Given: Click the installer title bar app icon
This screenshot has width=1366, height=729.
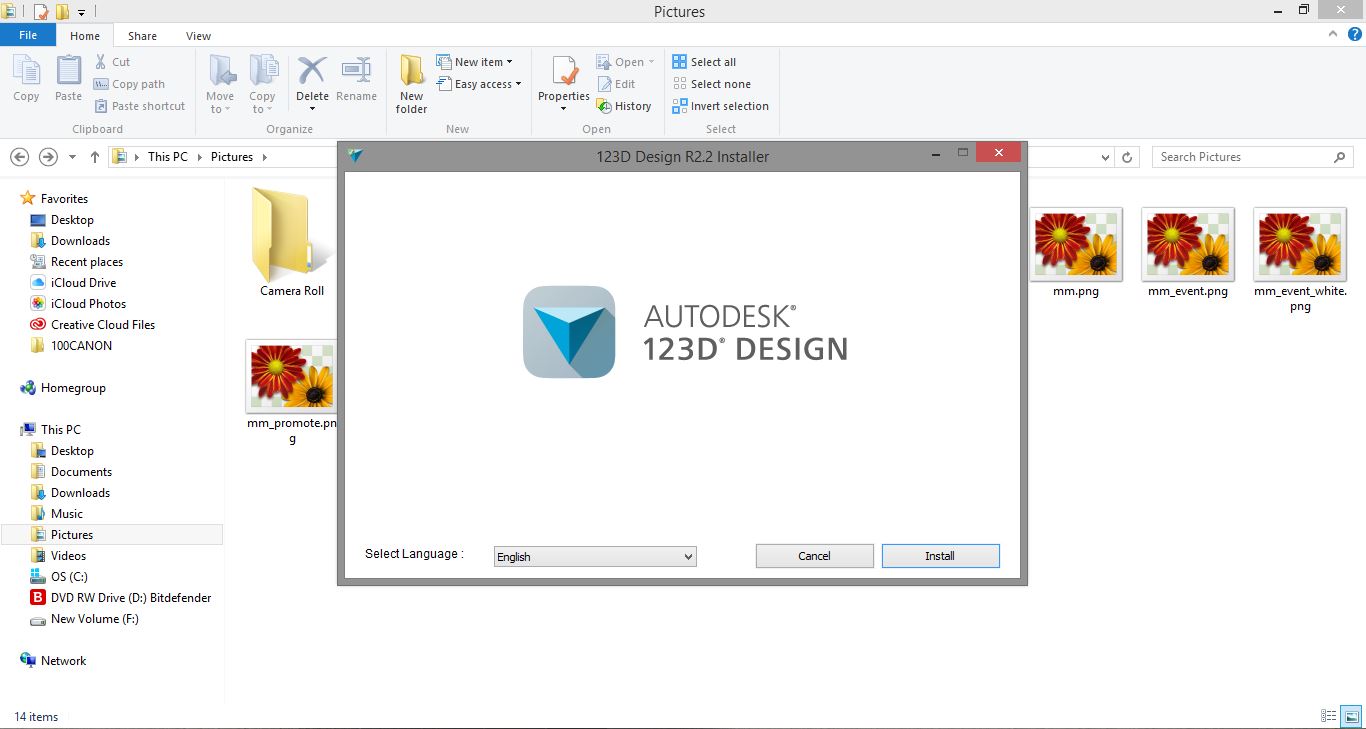Looking at the screenshot, I should [x=355, y=155].
